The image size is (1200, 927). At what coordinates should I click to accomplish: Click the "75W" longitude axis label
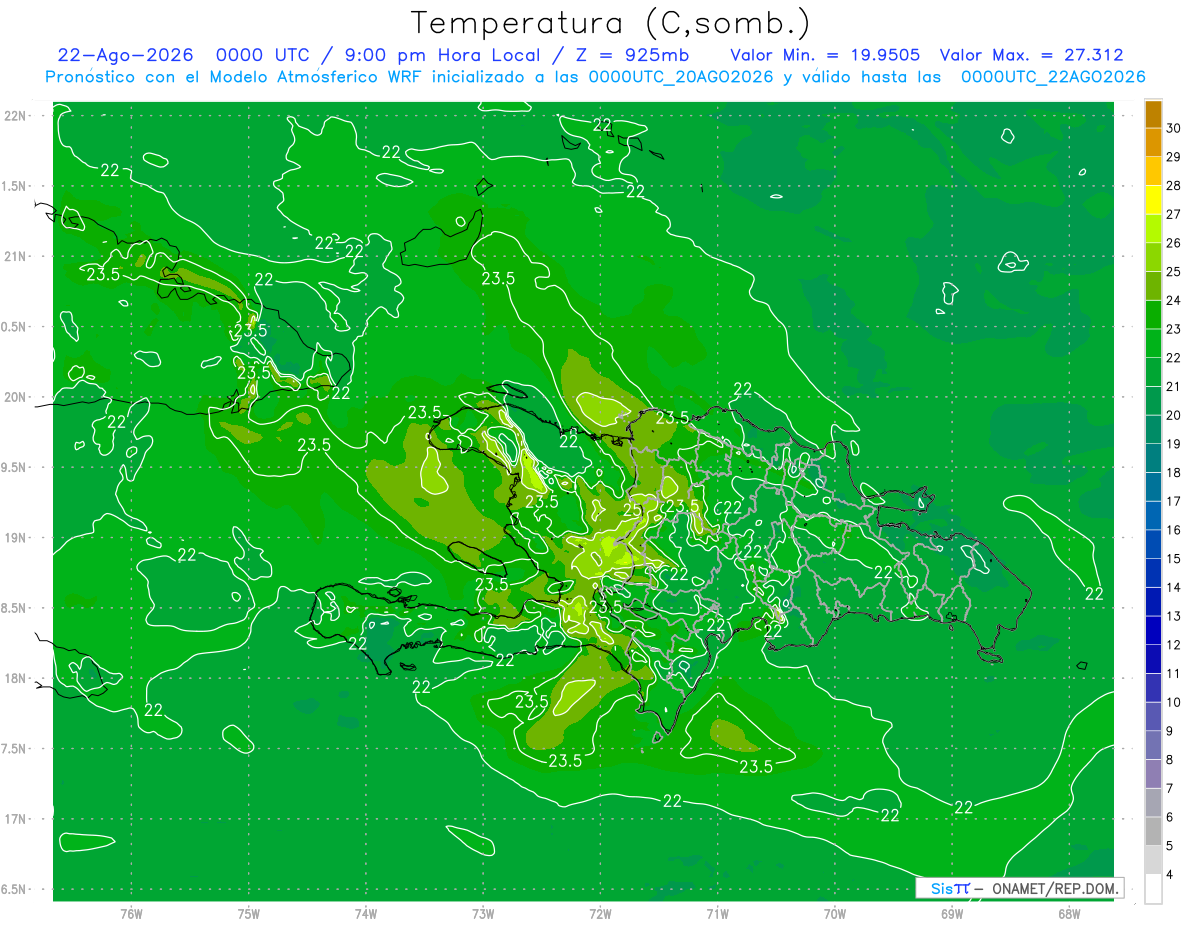tap(249, 913)
